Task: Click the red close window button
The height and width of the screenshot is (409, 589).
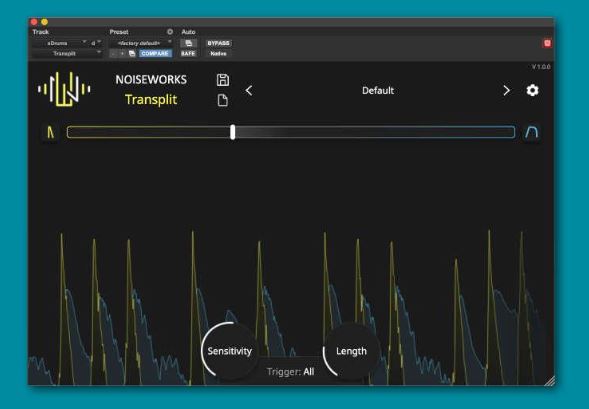Action: pos(34,22)
